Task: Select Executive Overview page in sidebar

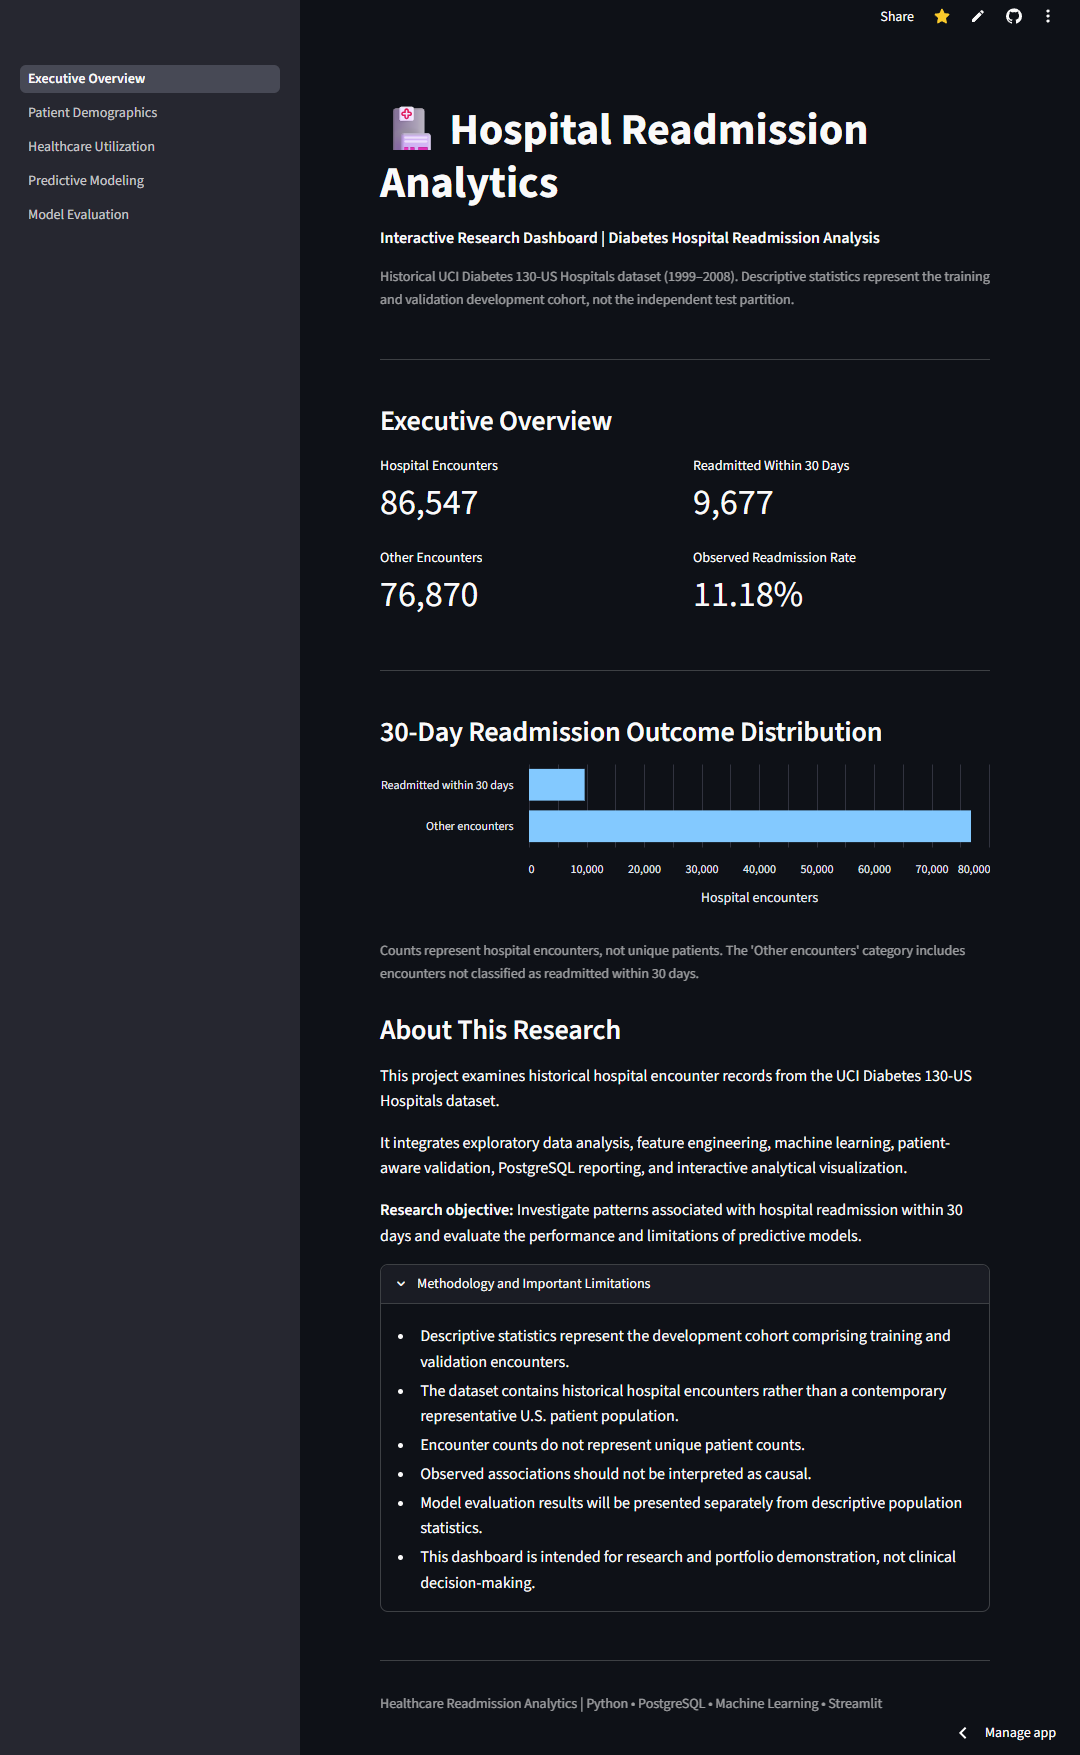Action: [x=150, y=79]
